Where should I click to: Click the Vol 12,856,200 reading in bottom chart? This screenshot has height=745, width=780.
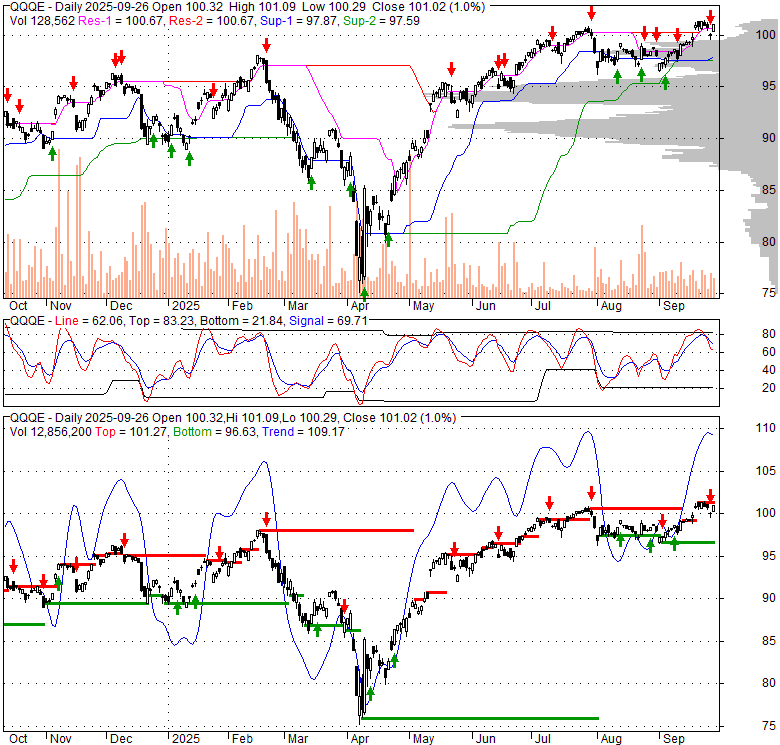click(x=51, y=432)
